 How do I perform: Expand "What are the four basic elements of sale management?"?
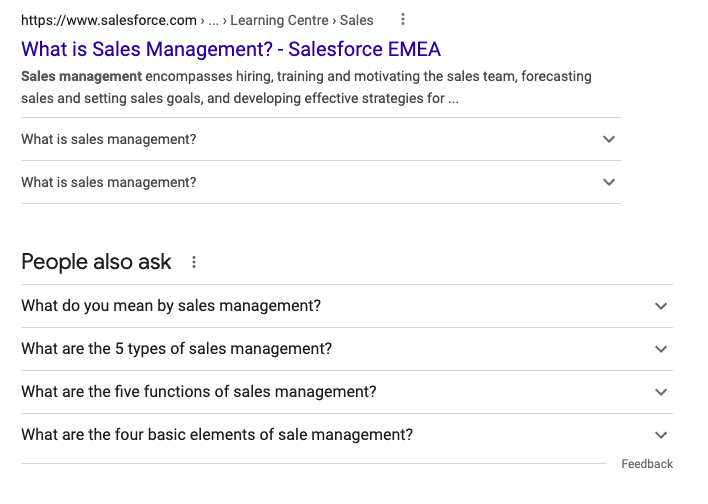[347, 435]
